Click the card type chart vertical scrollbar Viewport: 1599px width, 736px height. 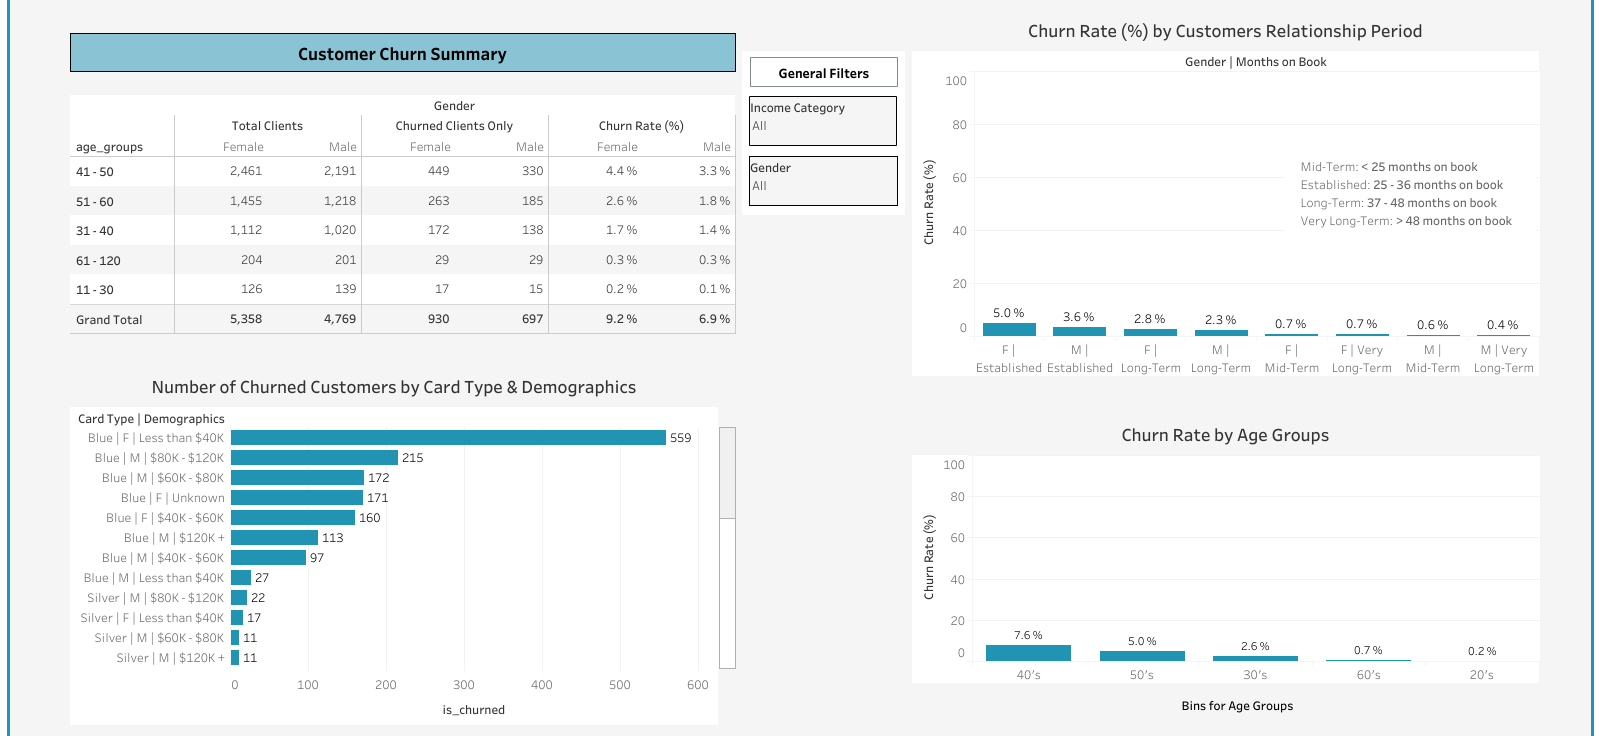tap(728, 547)
